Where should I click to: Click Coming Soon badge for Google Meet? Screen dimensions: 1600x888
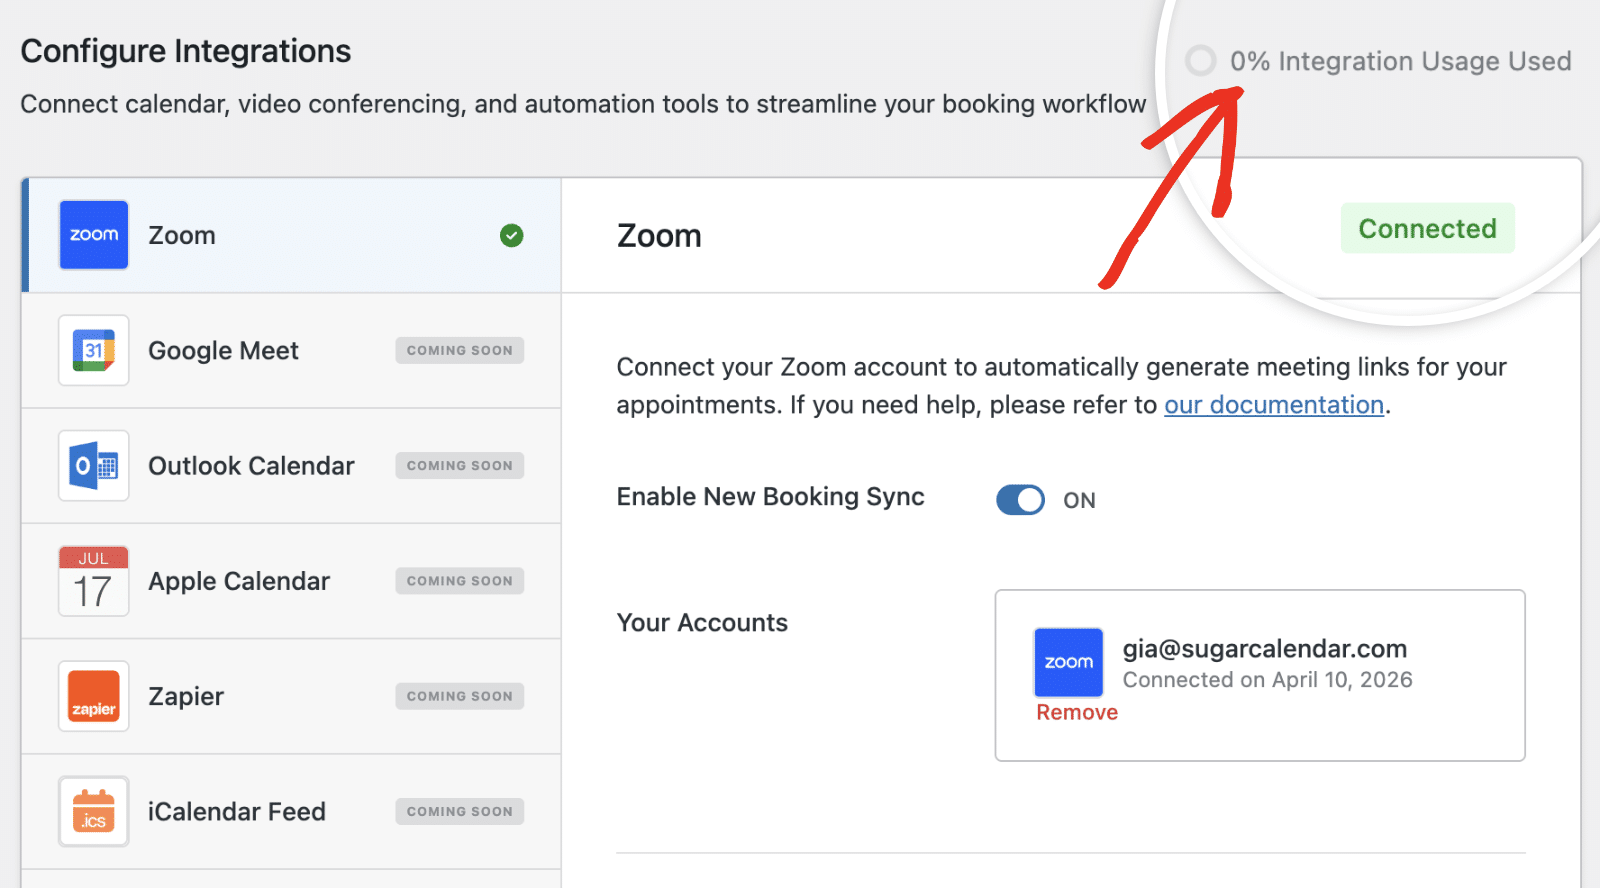point(460,351)
